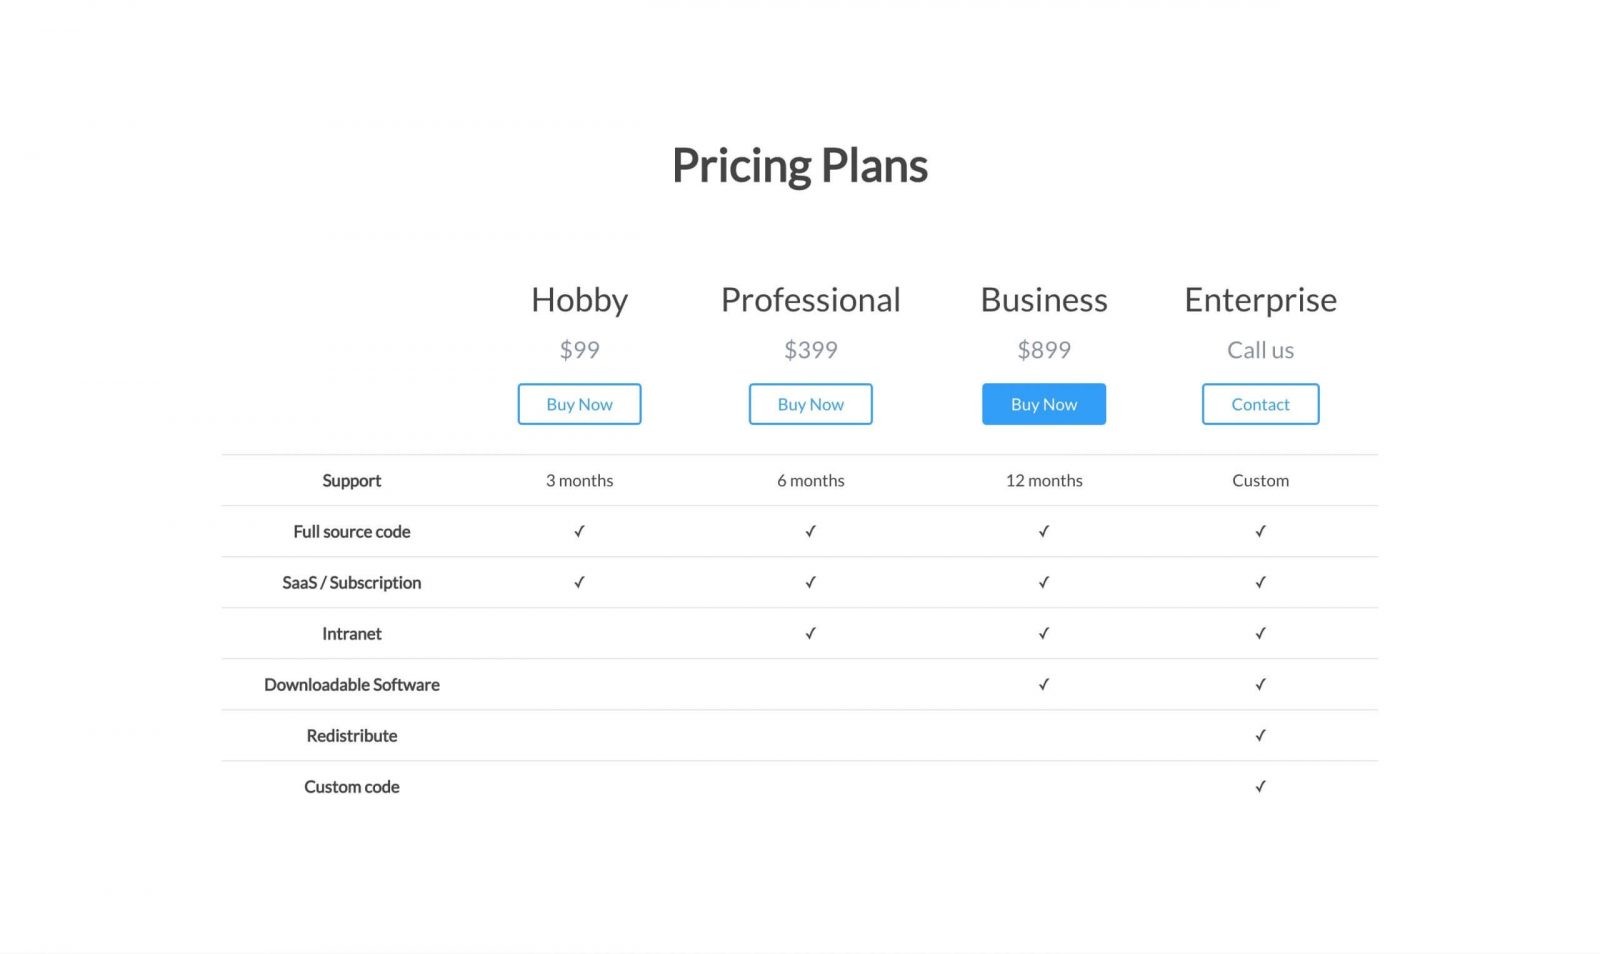Viewport: 1600px width, 954px height.
Task: Click the Downloadable Software row label
Action: pos(351,684)
